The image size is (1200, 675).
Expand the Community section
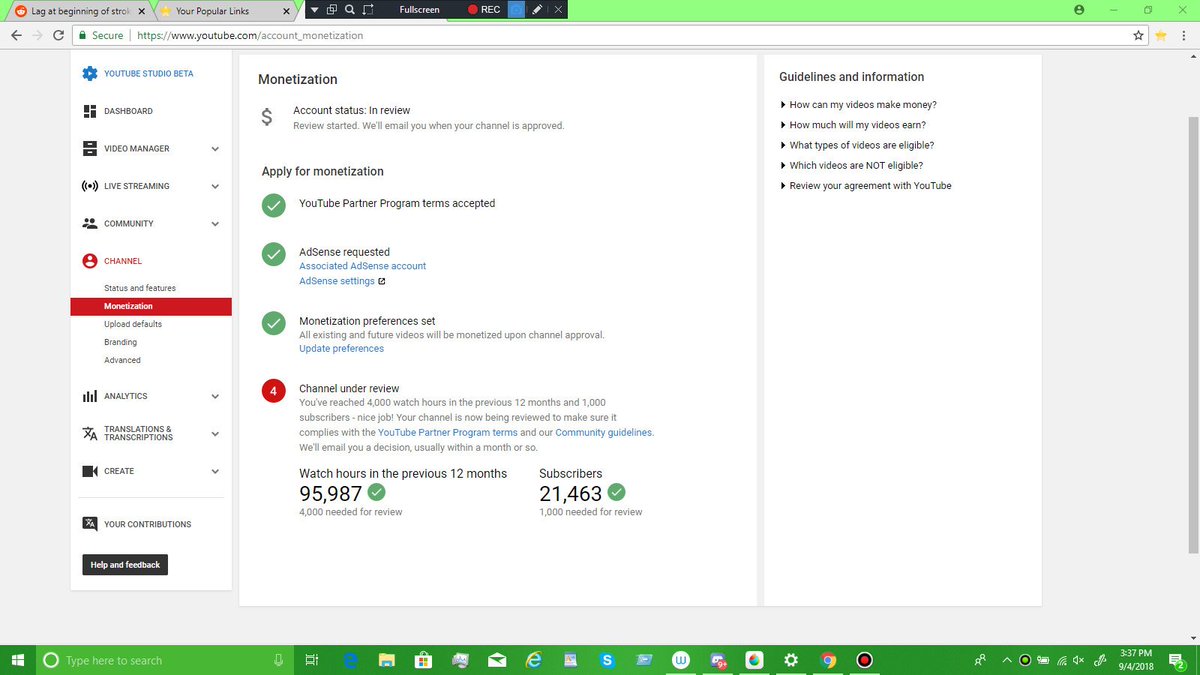[215, 224]
